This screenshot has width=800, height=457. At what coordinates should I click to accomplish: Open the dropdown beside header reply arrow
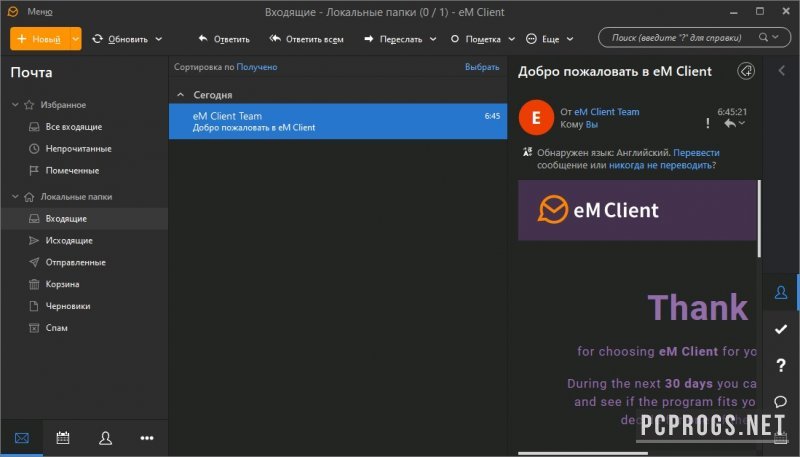pyautogui.click(x=742, y=123)
